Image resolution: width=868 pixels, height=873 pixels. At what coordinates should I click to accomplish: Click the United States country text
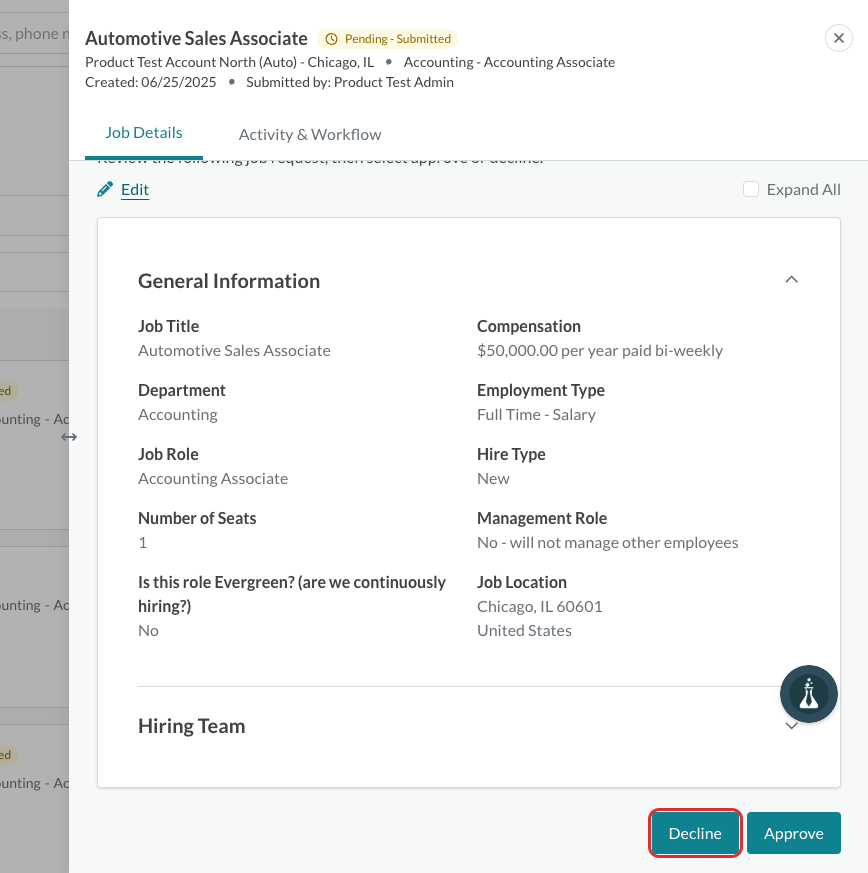[524, 631]
